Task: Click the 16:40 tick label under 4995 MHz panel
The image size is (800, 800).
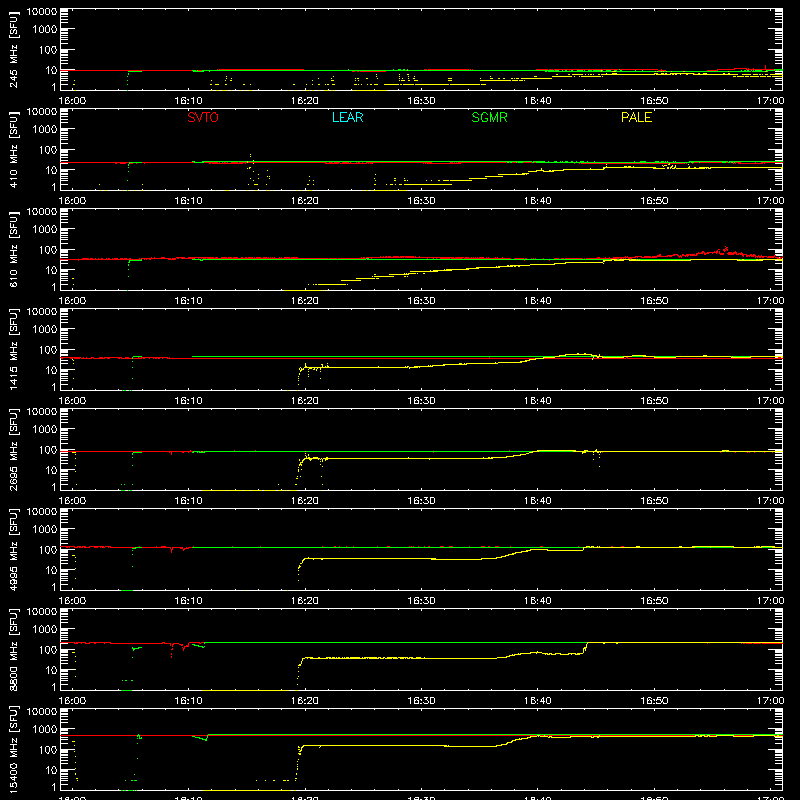Action: [537, 601]
